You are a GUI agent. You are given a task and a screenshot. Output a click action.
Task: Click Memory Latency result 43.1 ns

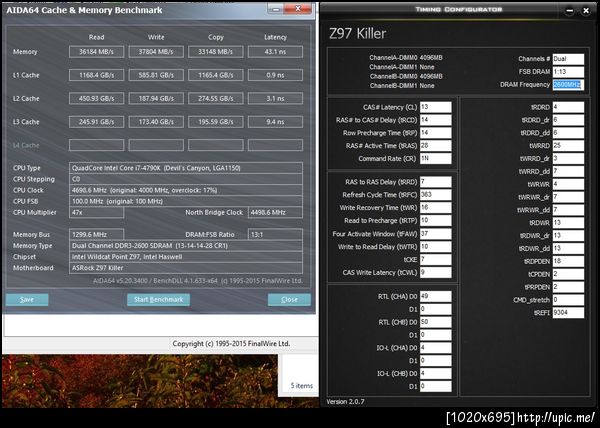point(275,52)
